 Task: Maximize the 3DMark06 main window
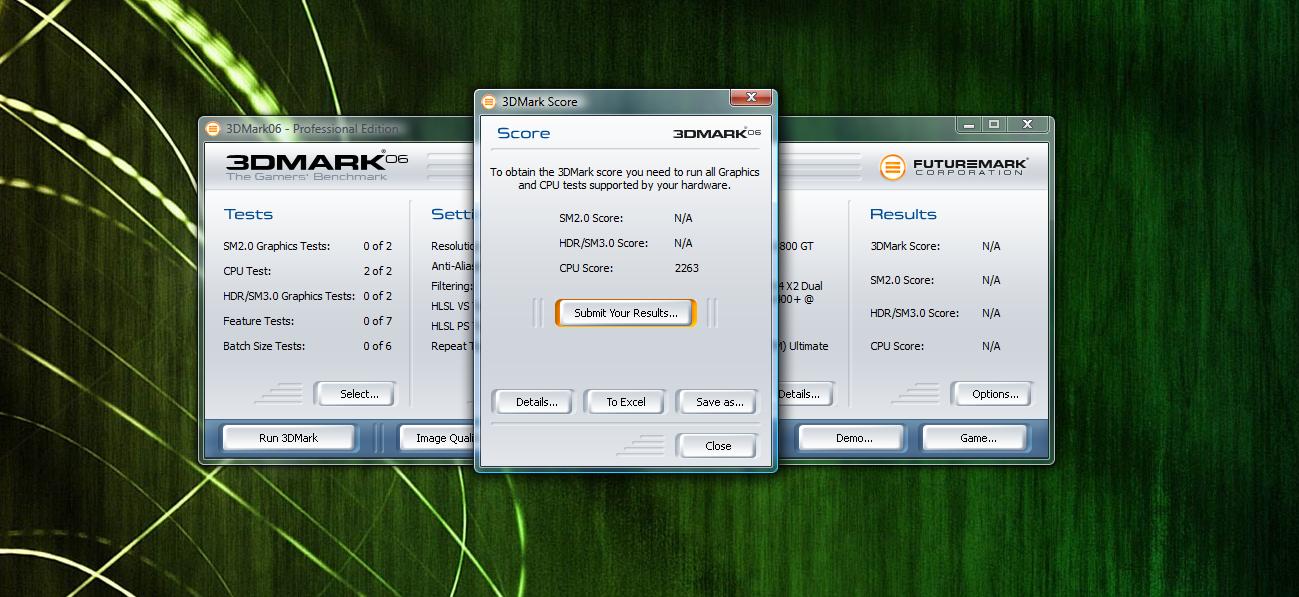pos(993,125)
